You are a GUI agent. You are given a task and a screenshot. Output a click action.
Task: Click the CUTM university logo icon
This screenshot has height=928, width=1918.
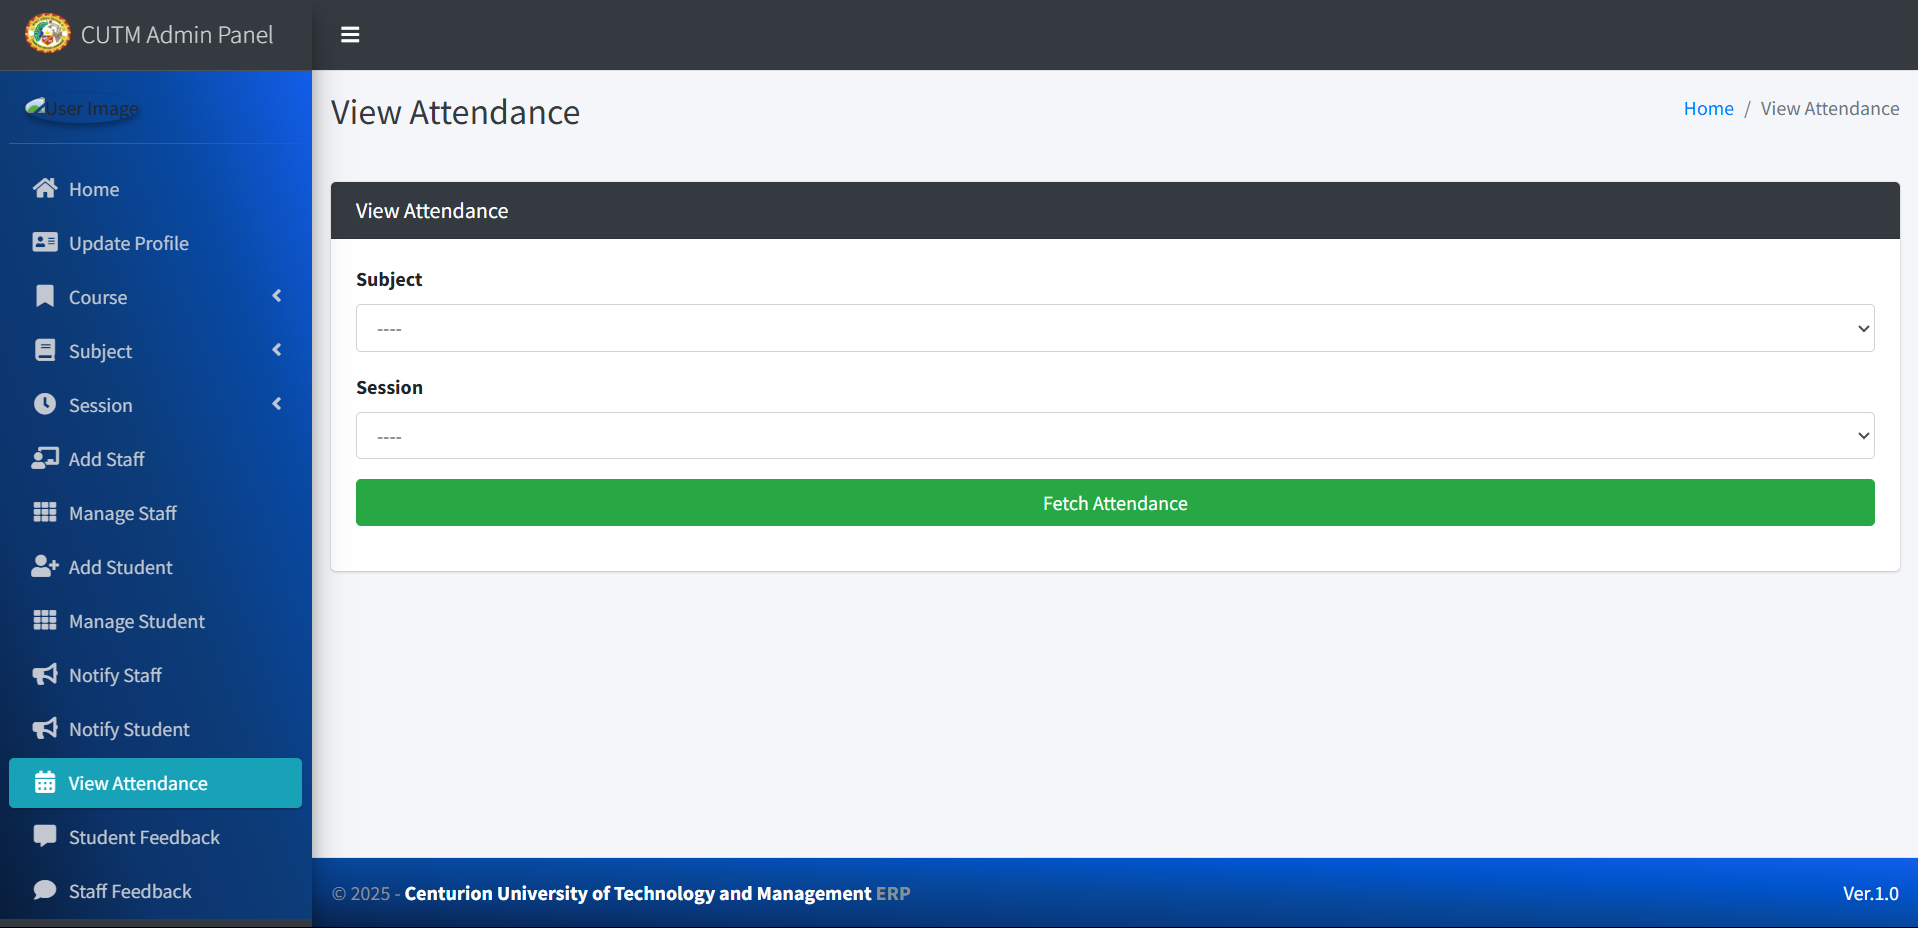47,34
